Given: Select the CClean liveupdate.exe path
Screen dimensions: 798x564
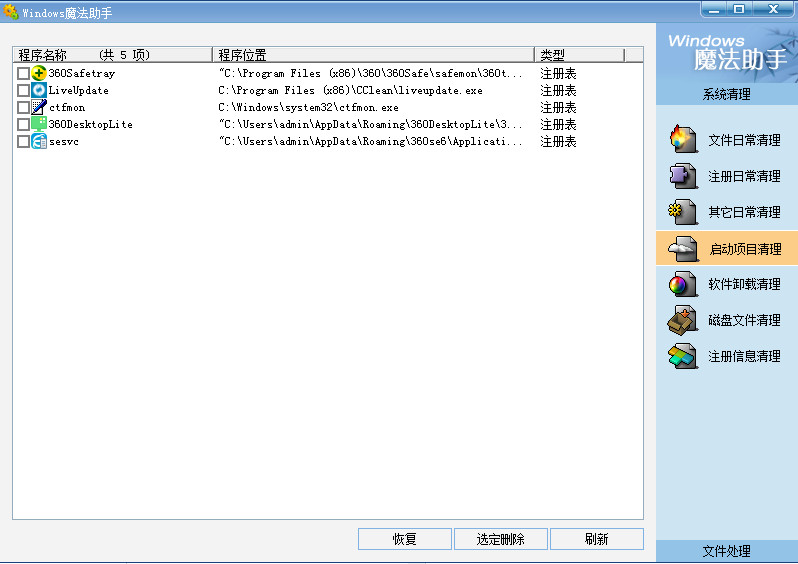Looking at the screenshot, I should click(350, 91).
